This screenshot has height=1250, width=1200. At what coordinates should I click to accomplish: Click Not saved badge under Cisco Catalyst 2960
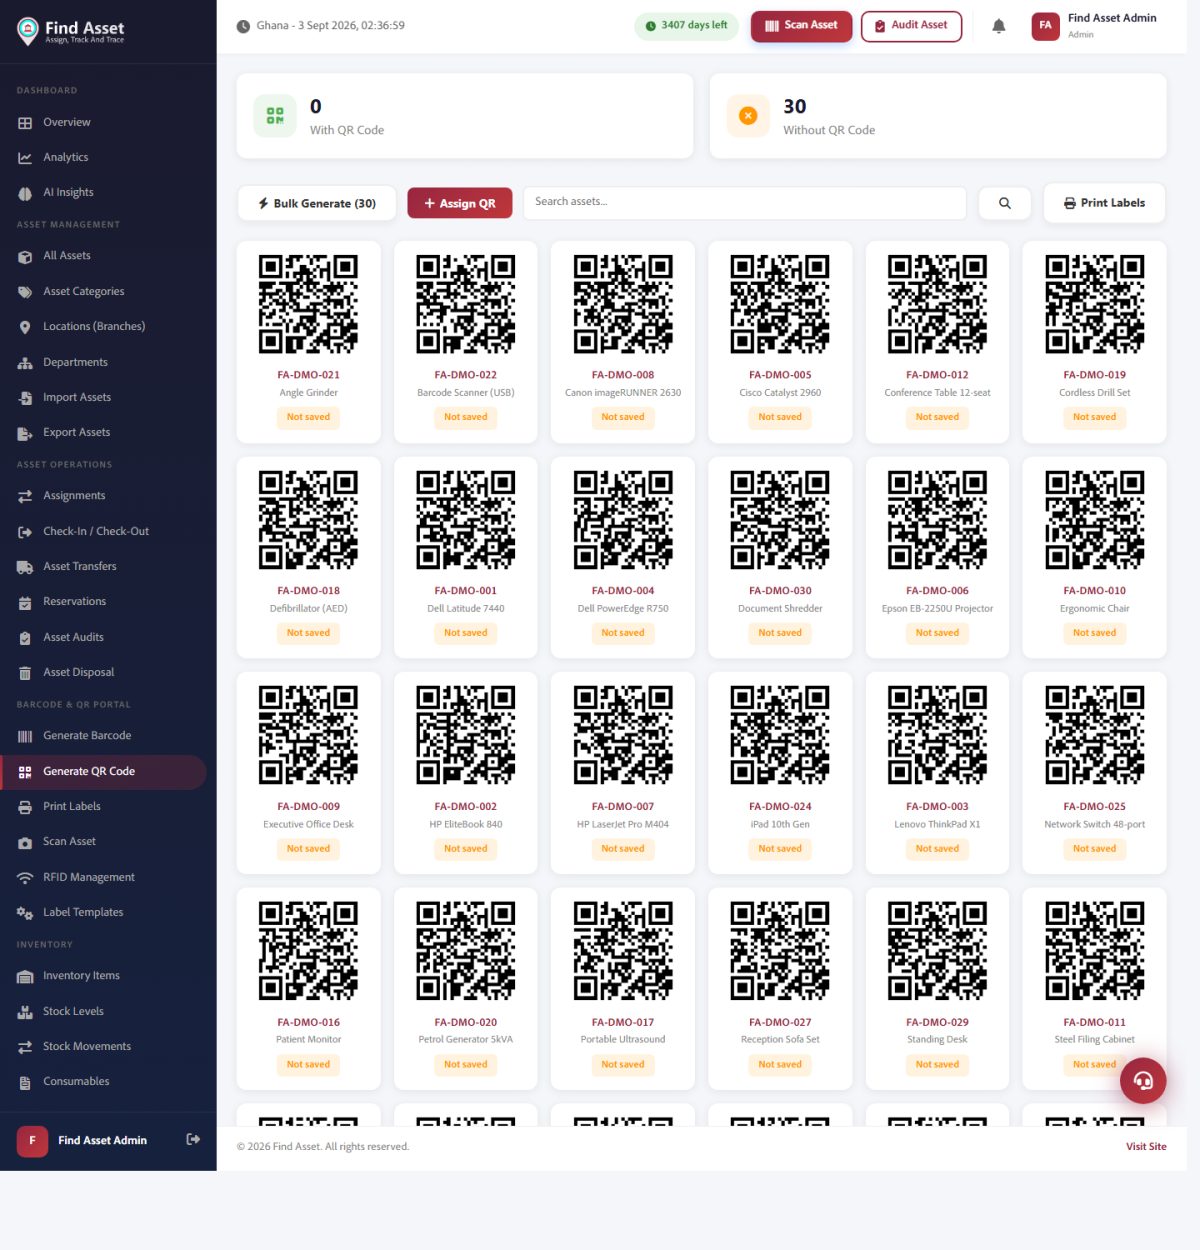780,418
